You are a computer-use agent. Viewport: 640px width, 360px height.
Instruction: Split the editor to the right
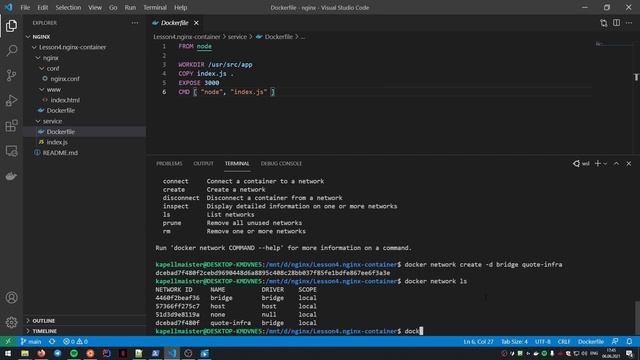[616, 23]
